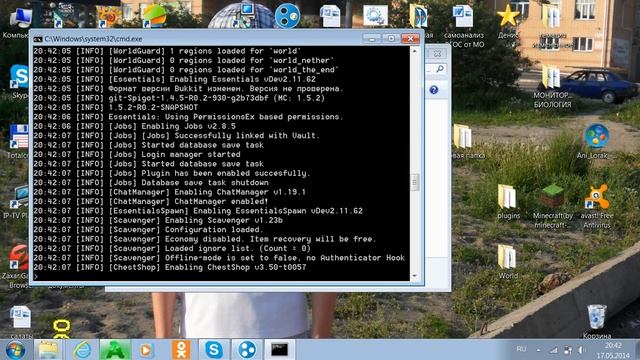Click the 'Configuration loaded.' Scavenger line

click(x=149, y=230)
